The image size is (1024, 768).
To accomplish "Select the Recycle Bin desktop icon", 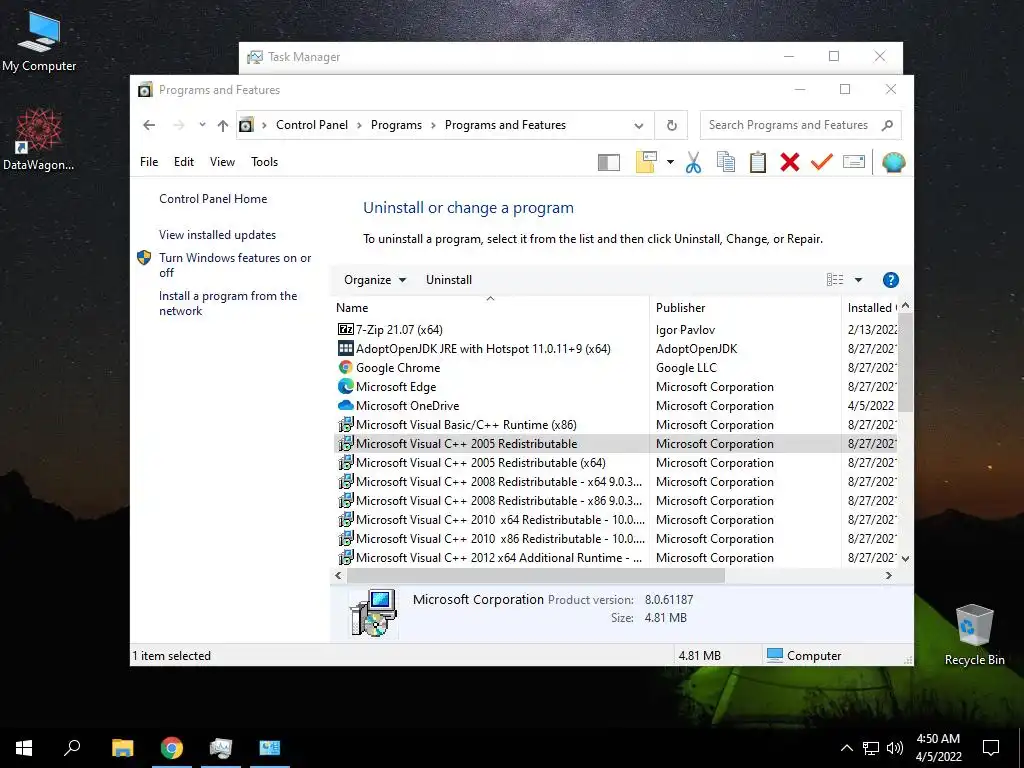I will point(974,635).
